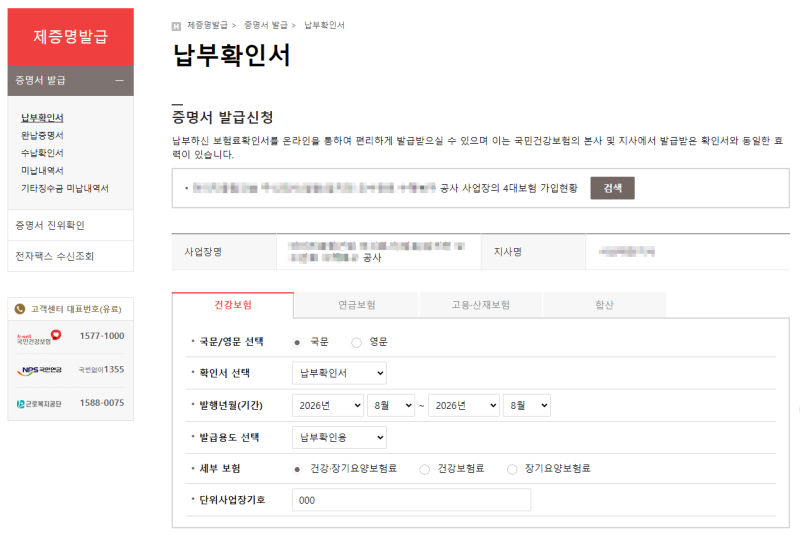The width and height of the screenshot is (800, 539).
Task: Click 증명서 발급 in breadcrumb
Action: point(266,25)
